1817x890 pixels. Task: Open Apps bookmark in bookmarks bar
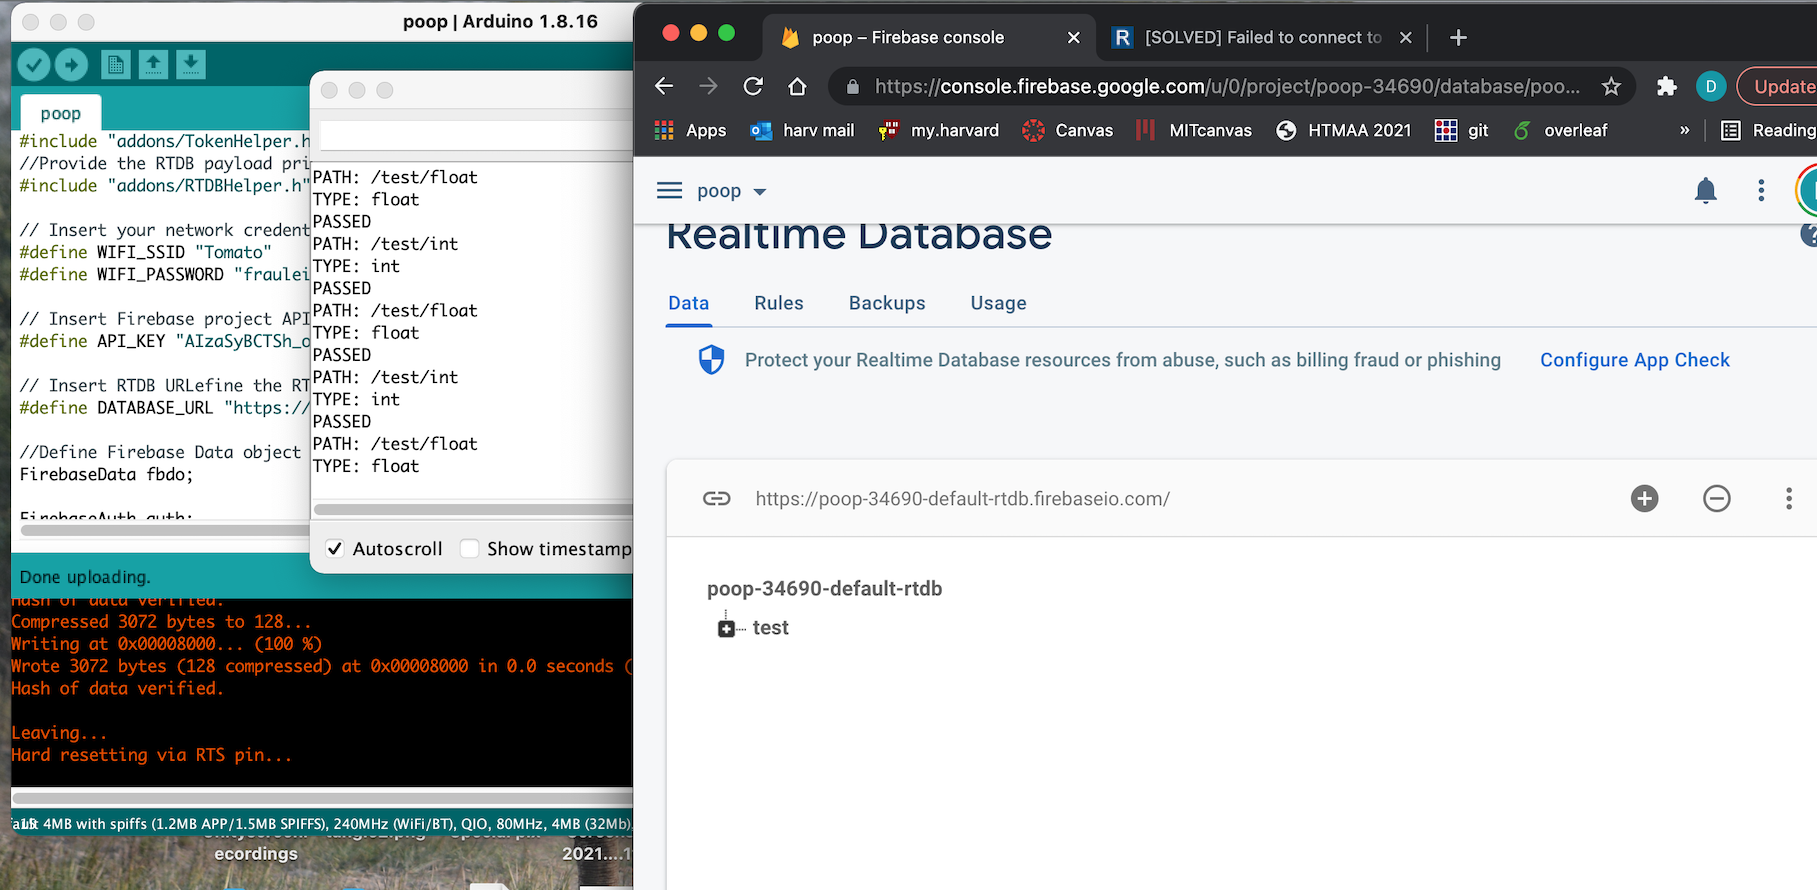coord(690,130)
